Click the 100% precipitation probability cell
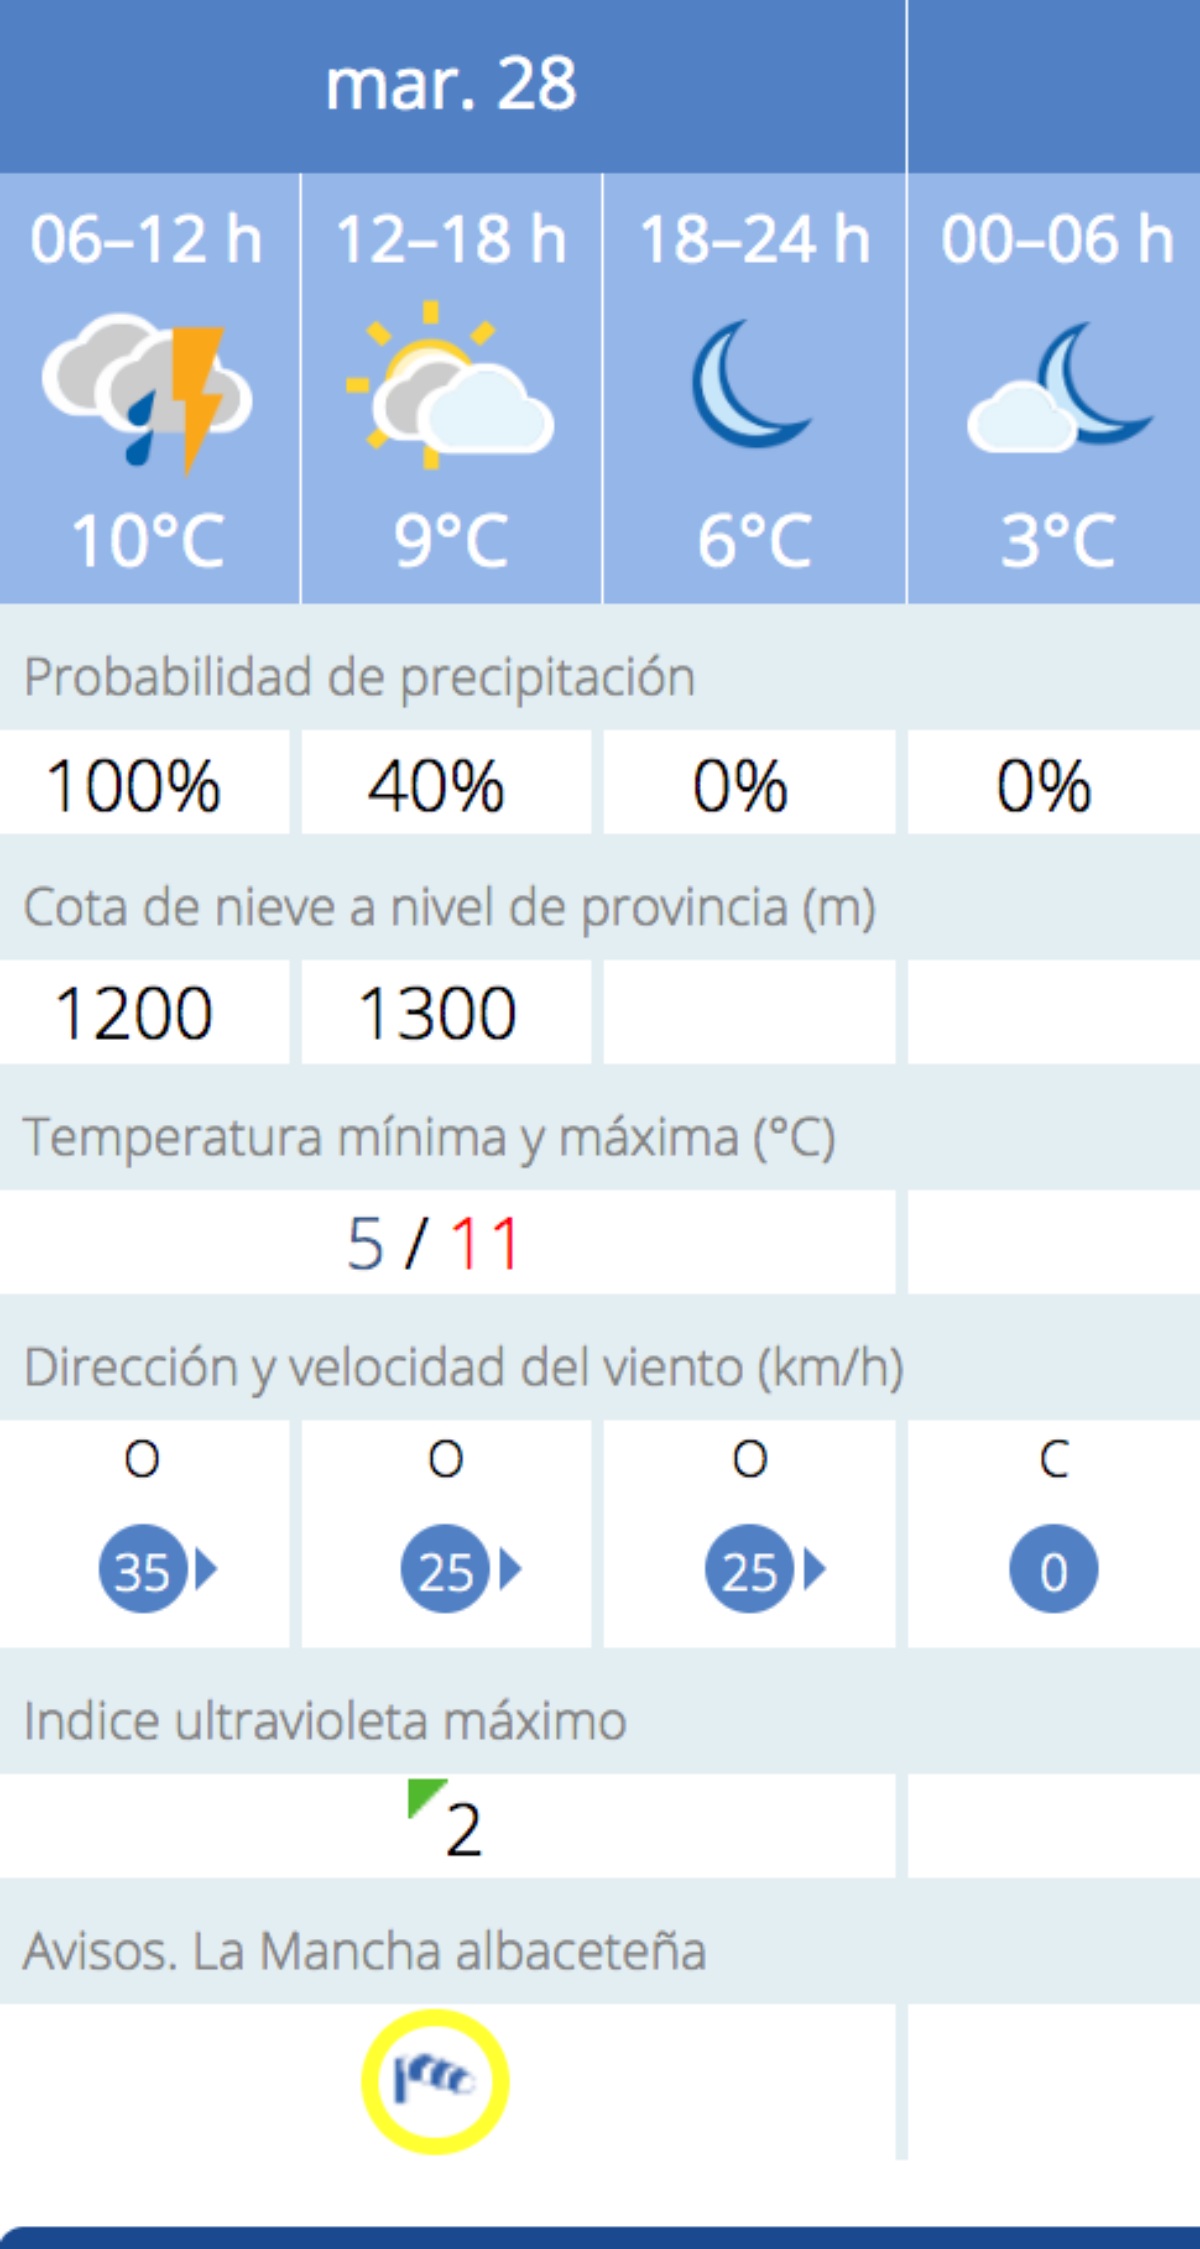Viewport: 1200px width, 2249px height. 144,783
